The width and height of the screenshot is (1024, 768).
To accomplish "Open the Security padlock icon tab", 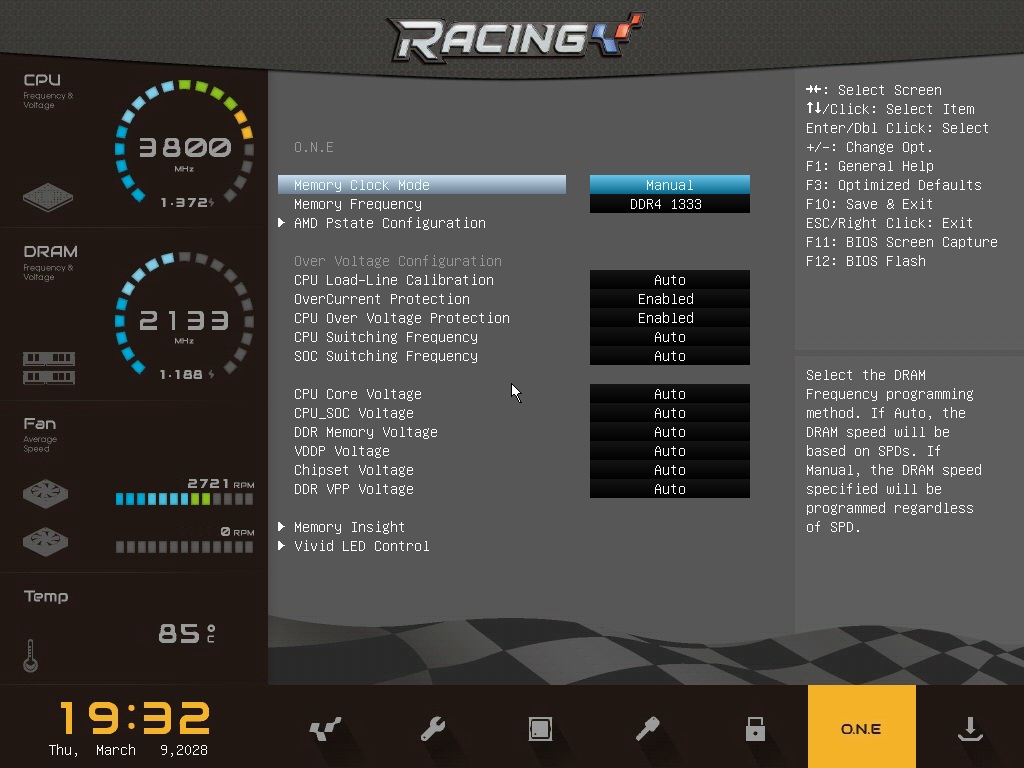I will 755,729.
